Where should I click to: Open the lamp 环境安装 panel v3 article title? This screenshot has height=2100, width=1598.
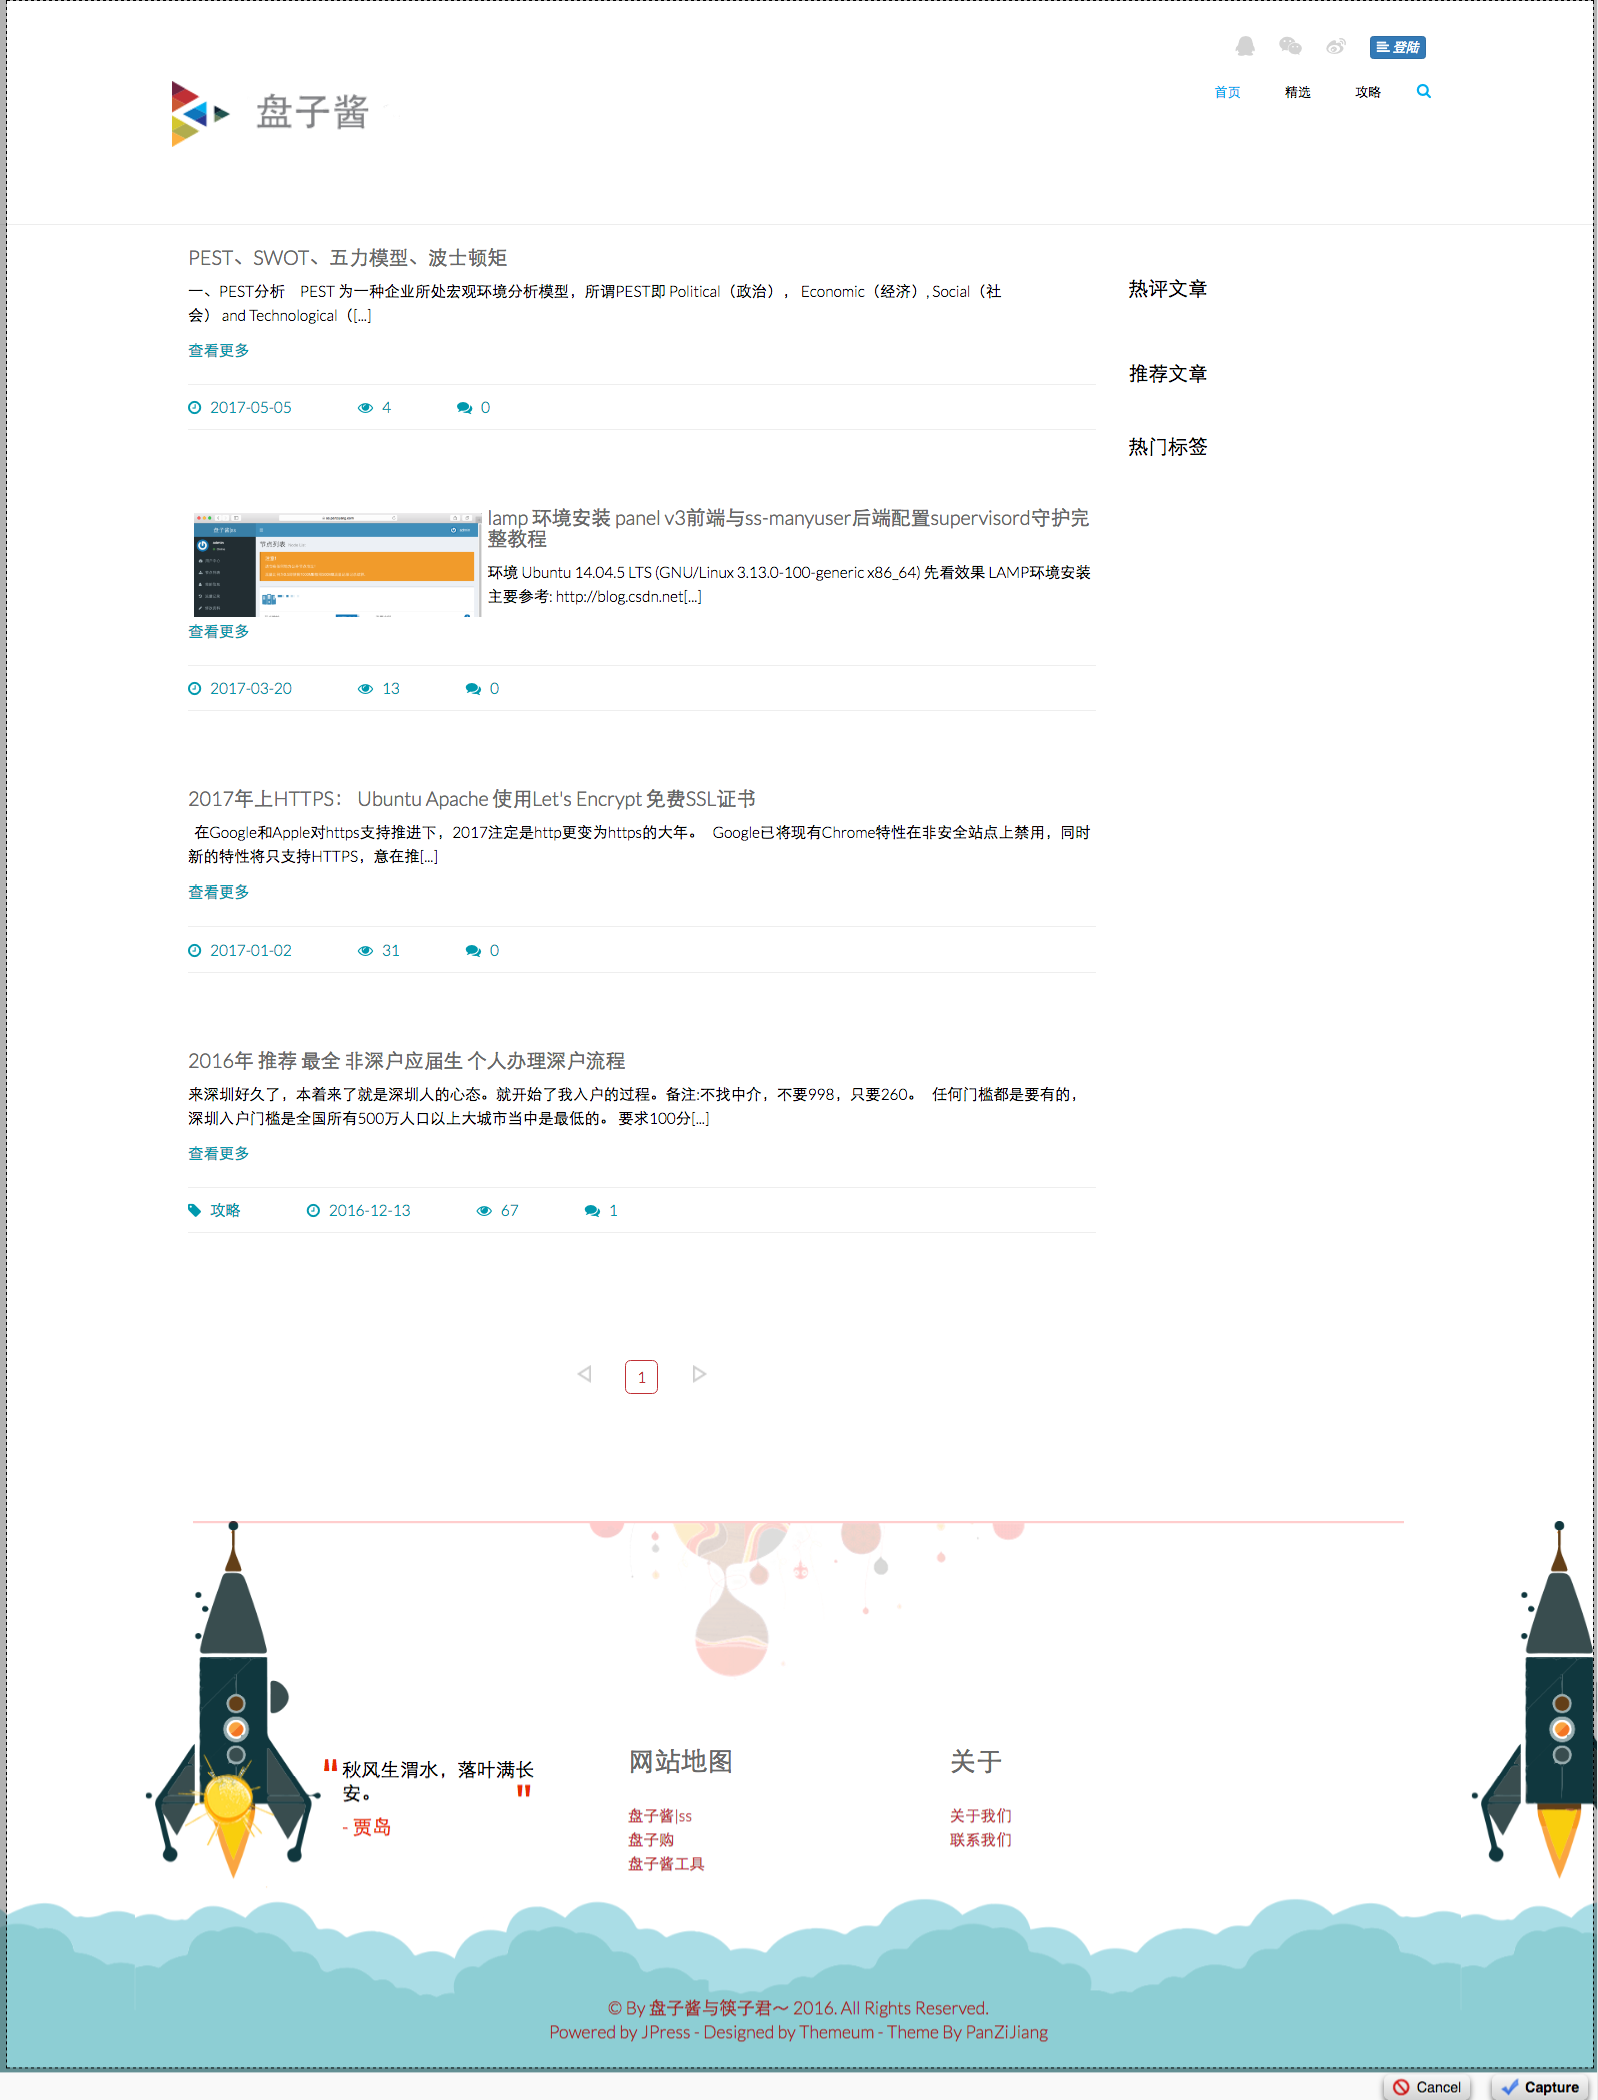[788, 528]
